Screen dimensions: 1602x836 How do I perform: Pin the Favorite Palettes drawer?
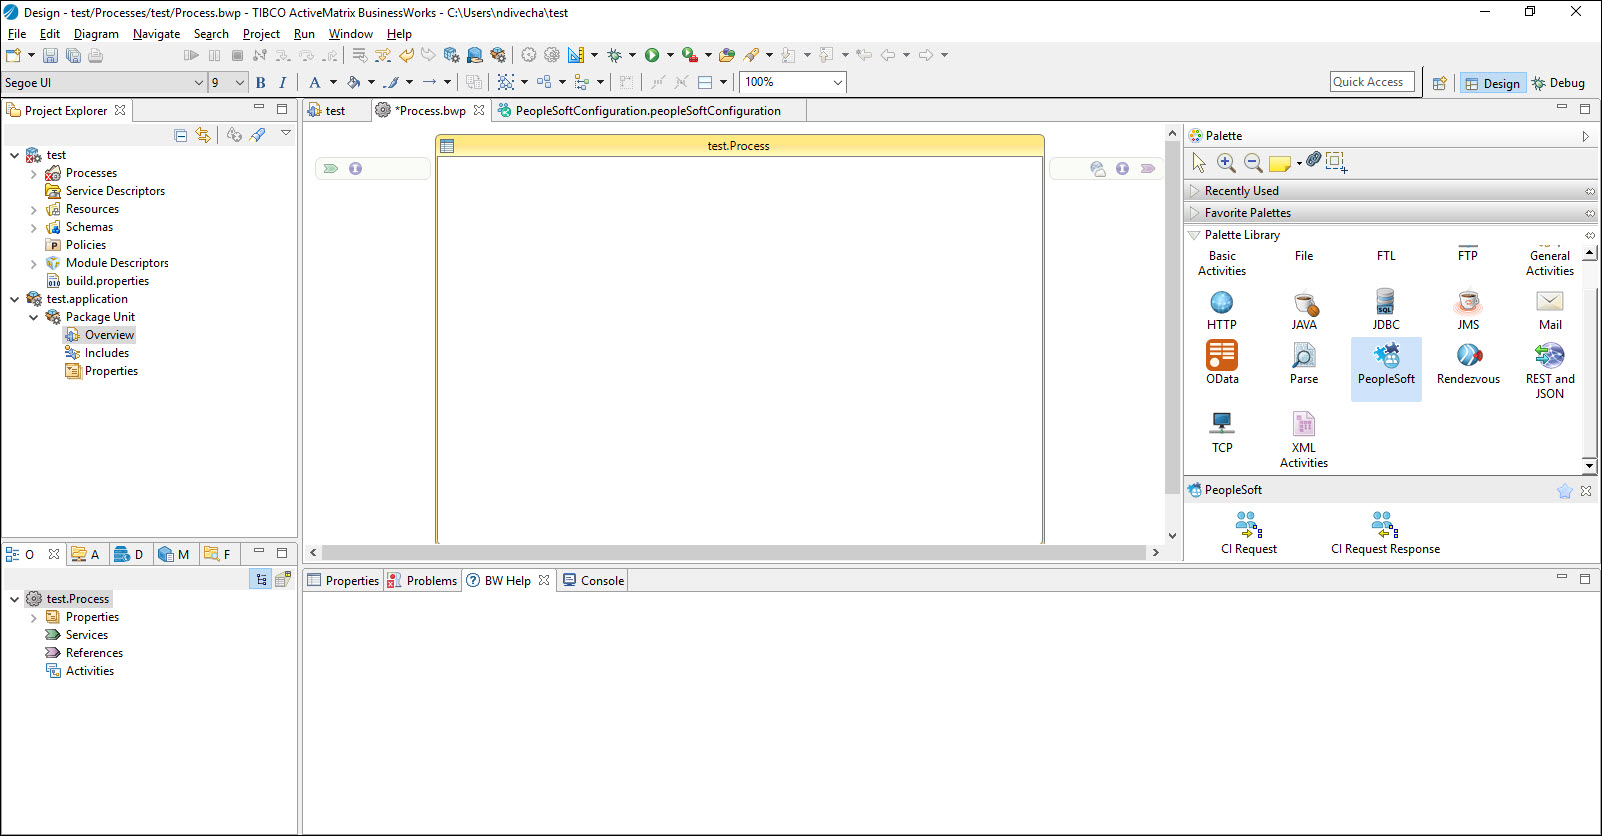coord(1590,213)
